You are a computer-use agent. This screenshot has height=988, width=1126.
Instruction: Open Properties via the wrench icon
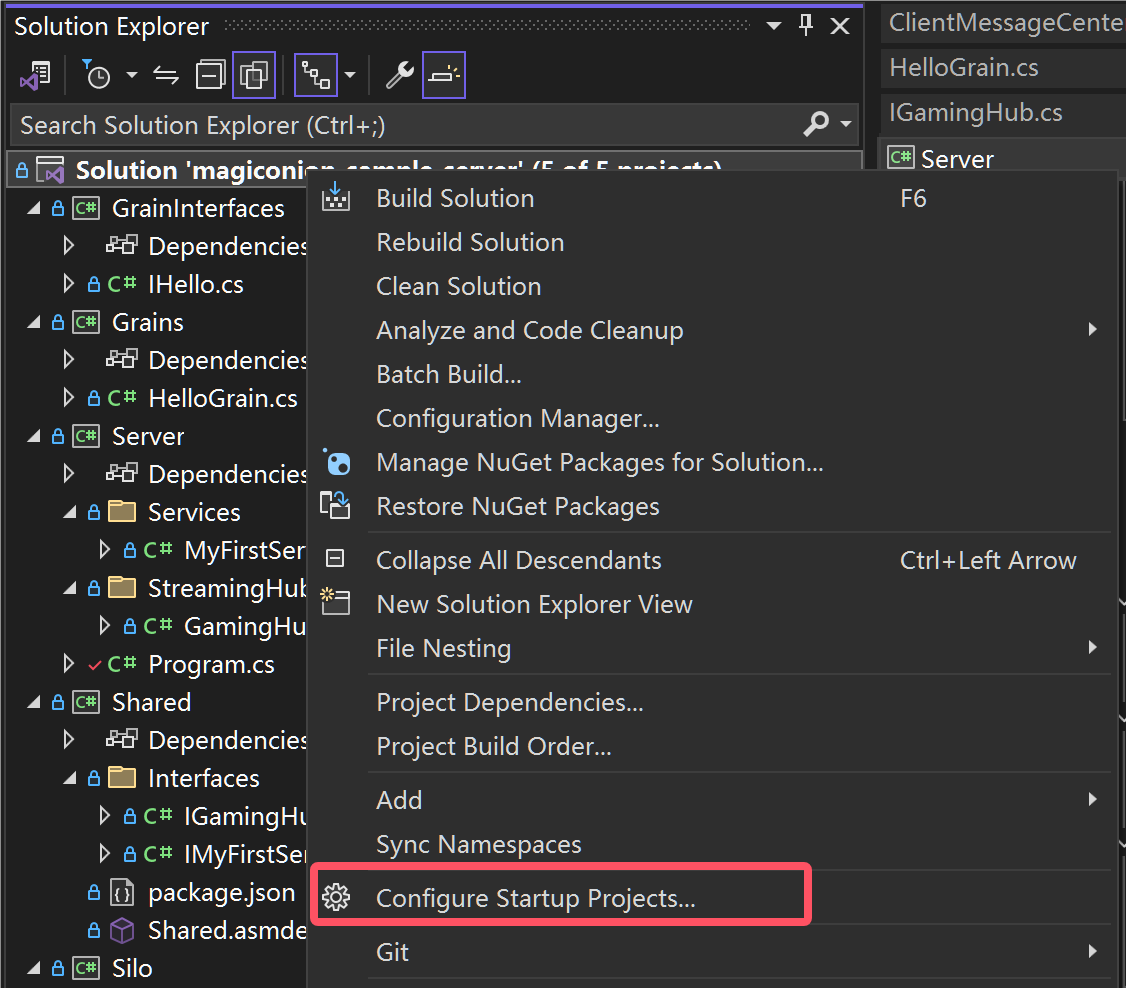(x=399, y=76)
